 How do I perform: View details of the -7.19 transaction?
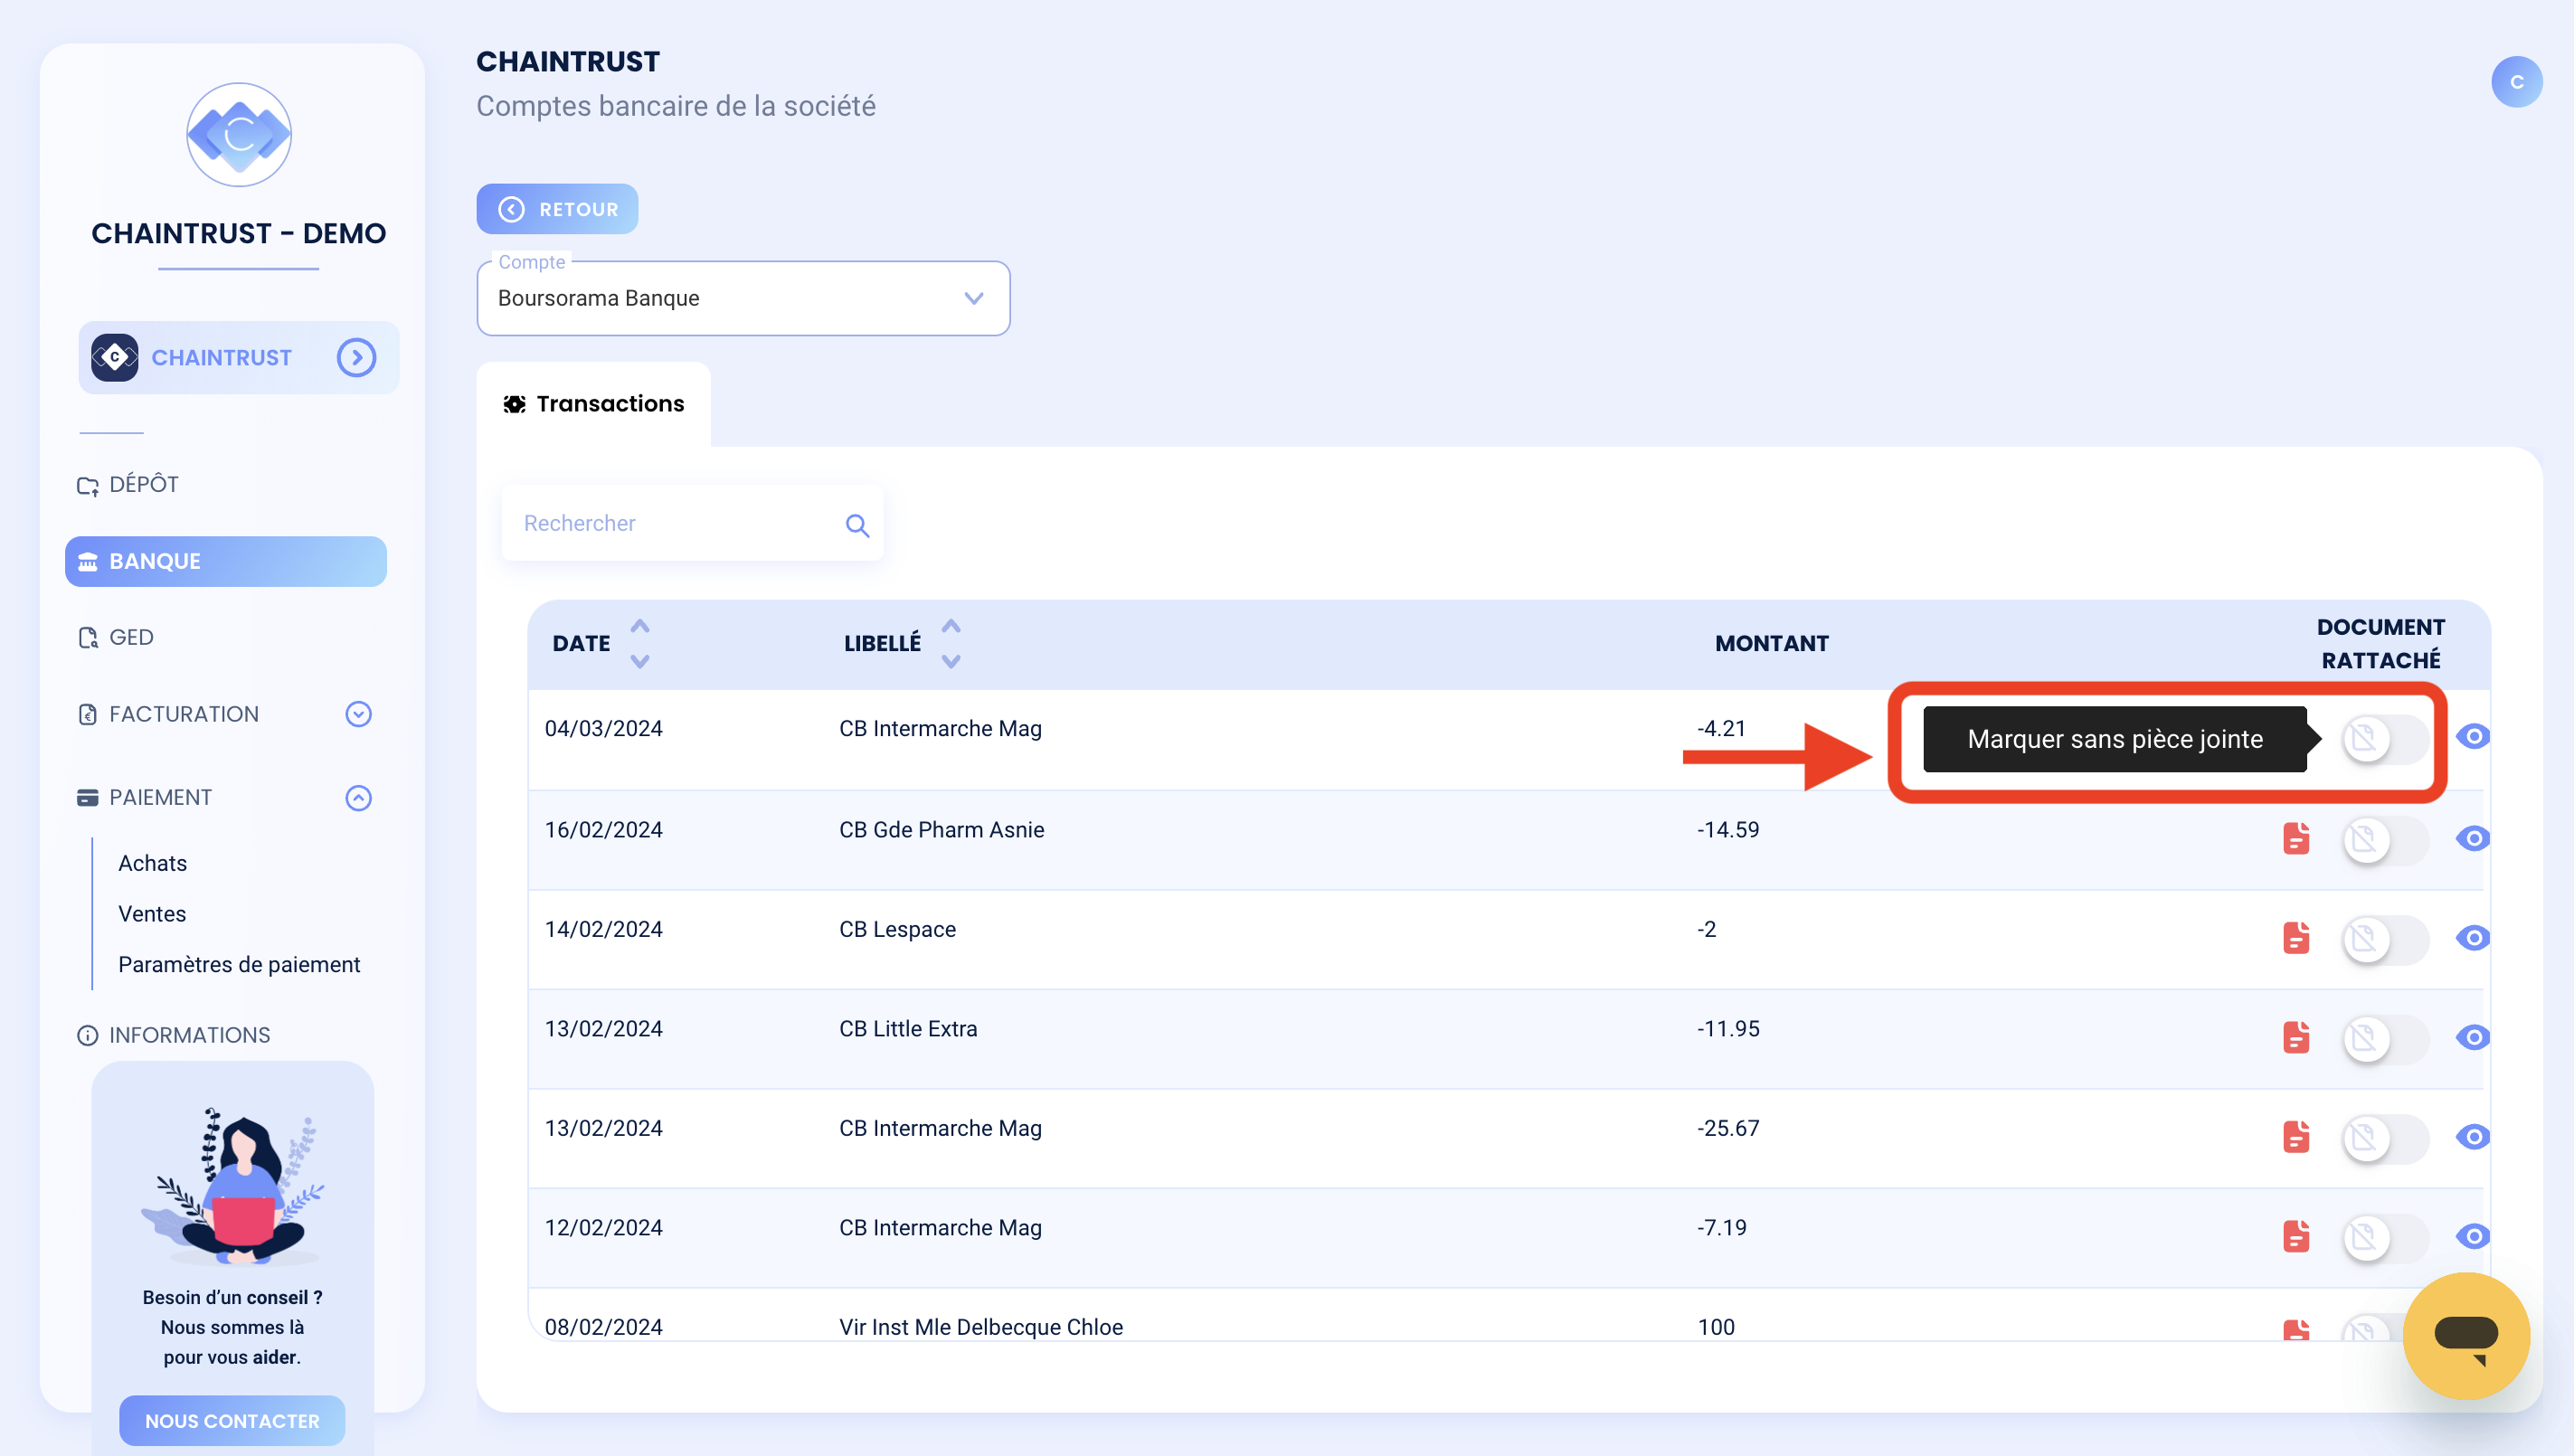coord(2472,1236)
